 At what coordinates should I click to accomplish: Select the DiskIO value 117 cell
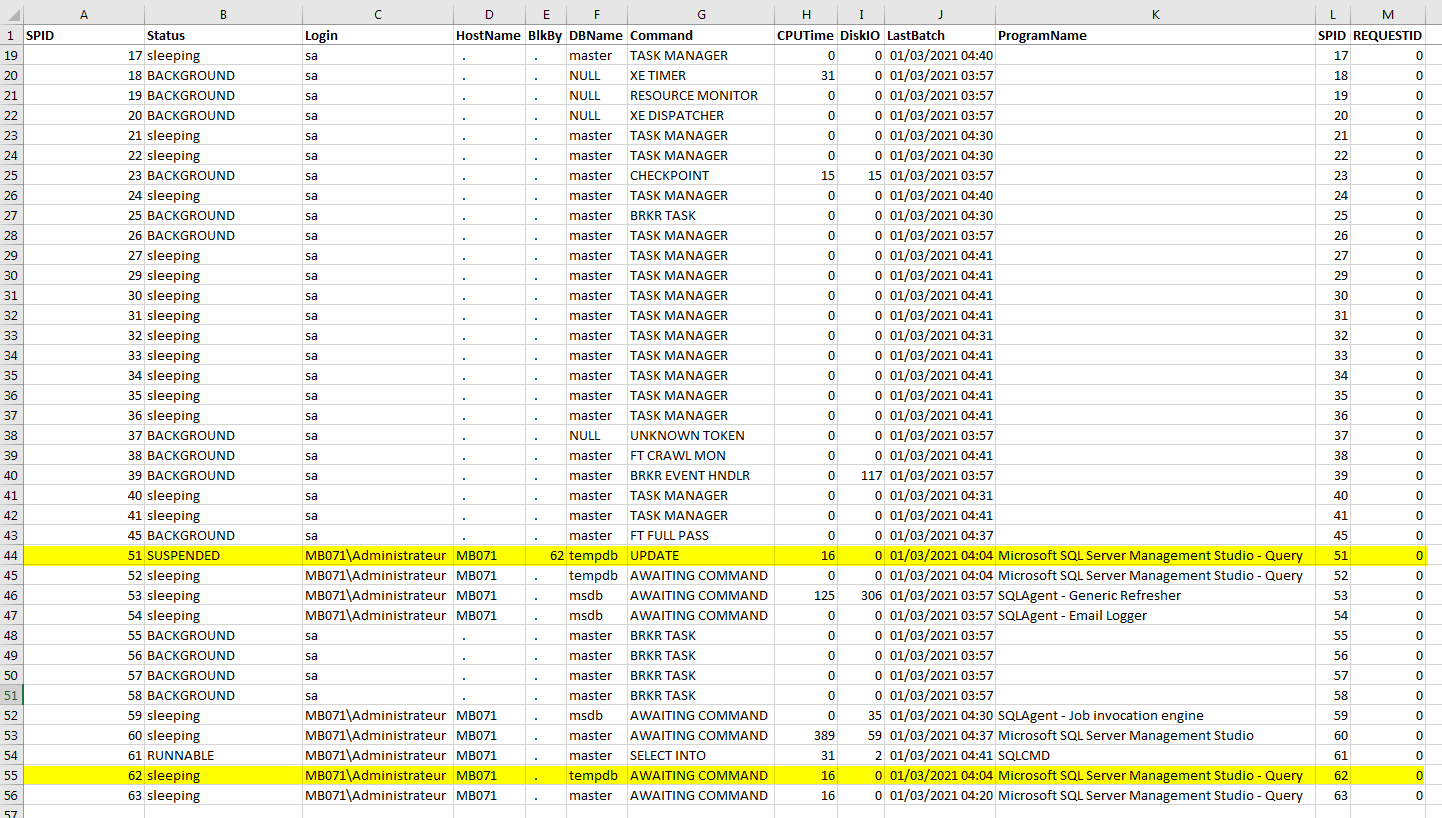[x=861, y=475]
